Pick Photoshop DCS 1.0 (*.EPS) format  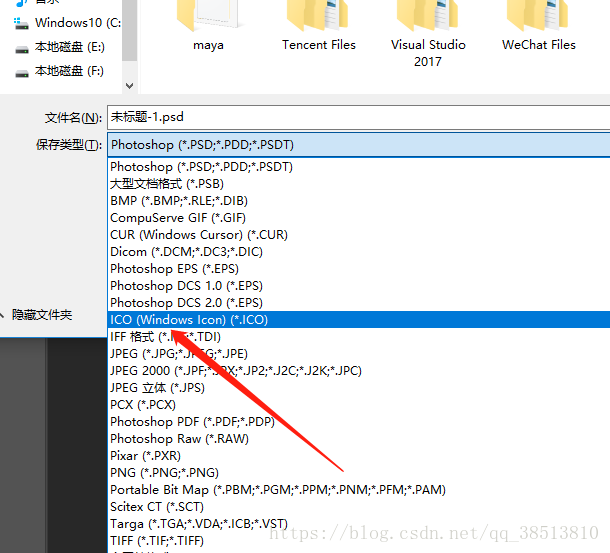[x=359, y=286]
